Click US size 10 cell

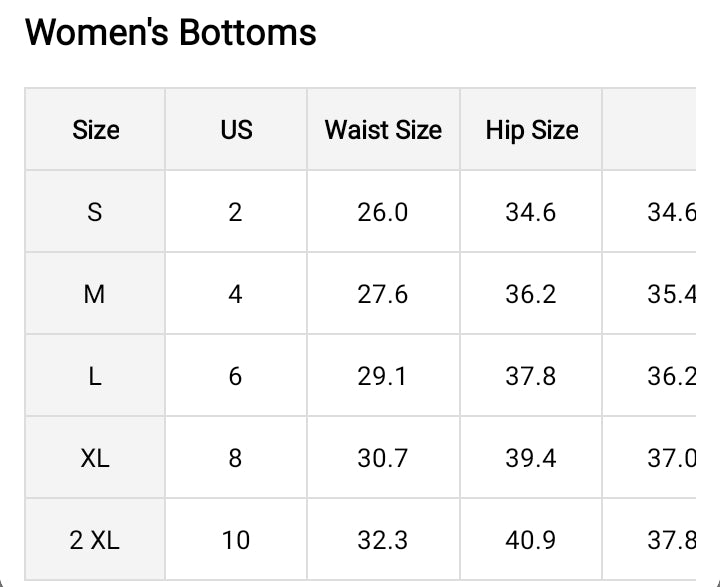click(236, 540)
